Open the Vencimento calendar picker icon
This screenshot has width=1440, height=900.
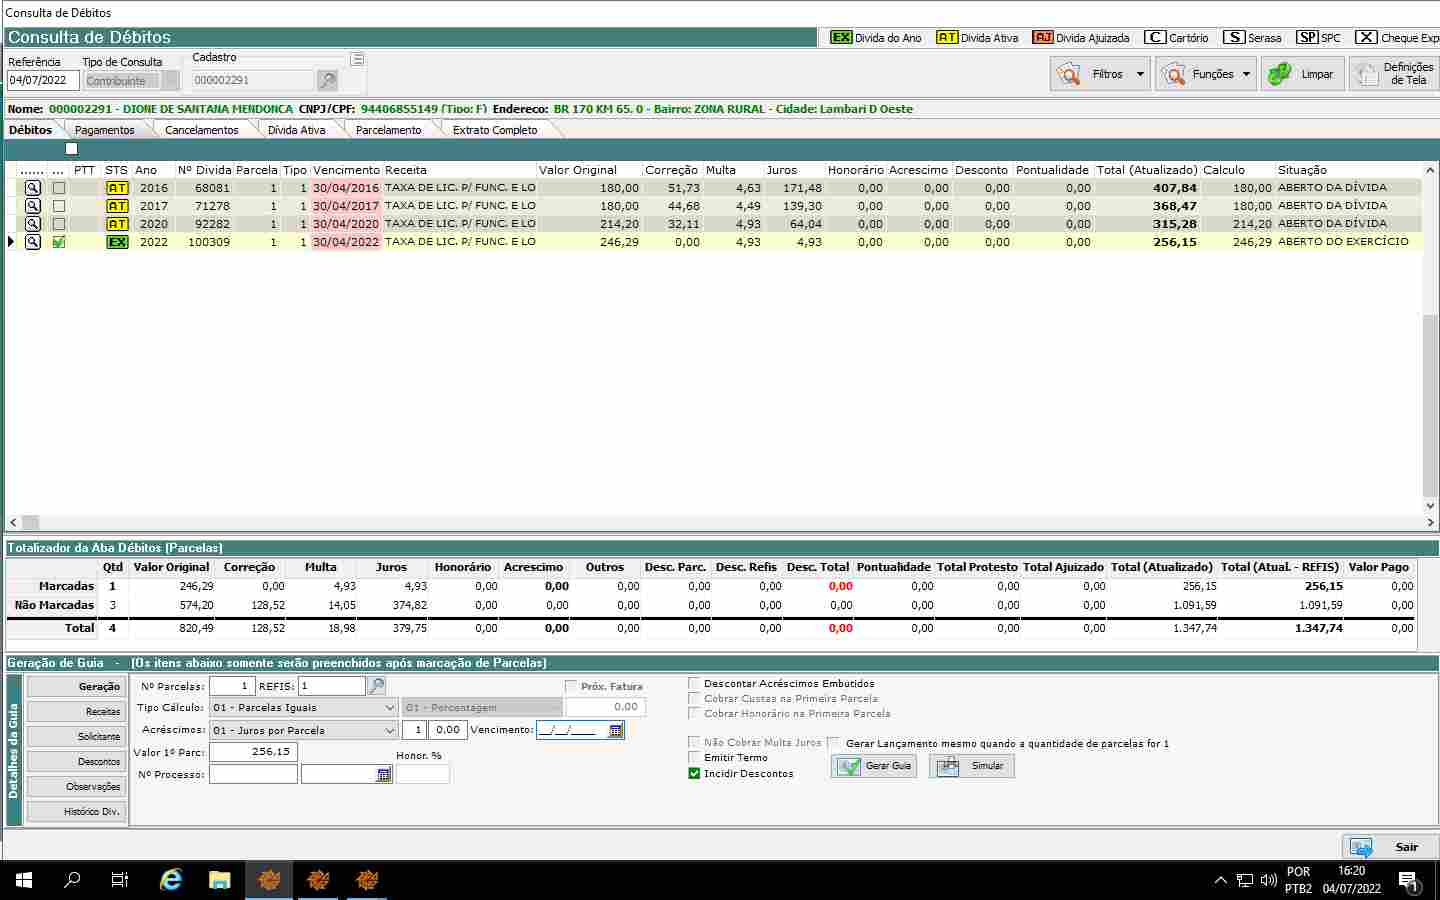pyautogui.click(x=616, y=730)
